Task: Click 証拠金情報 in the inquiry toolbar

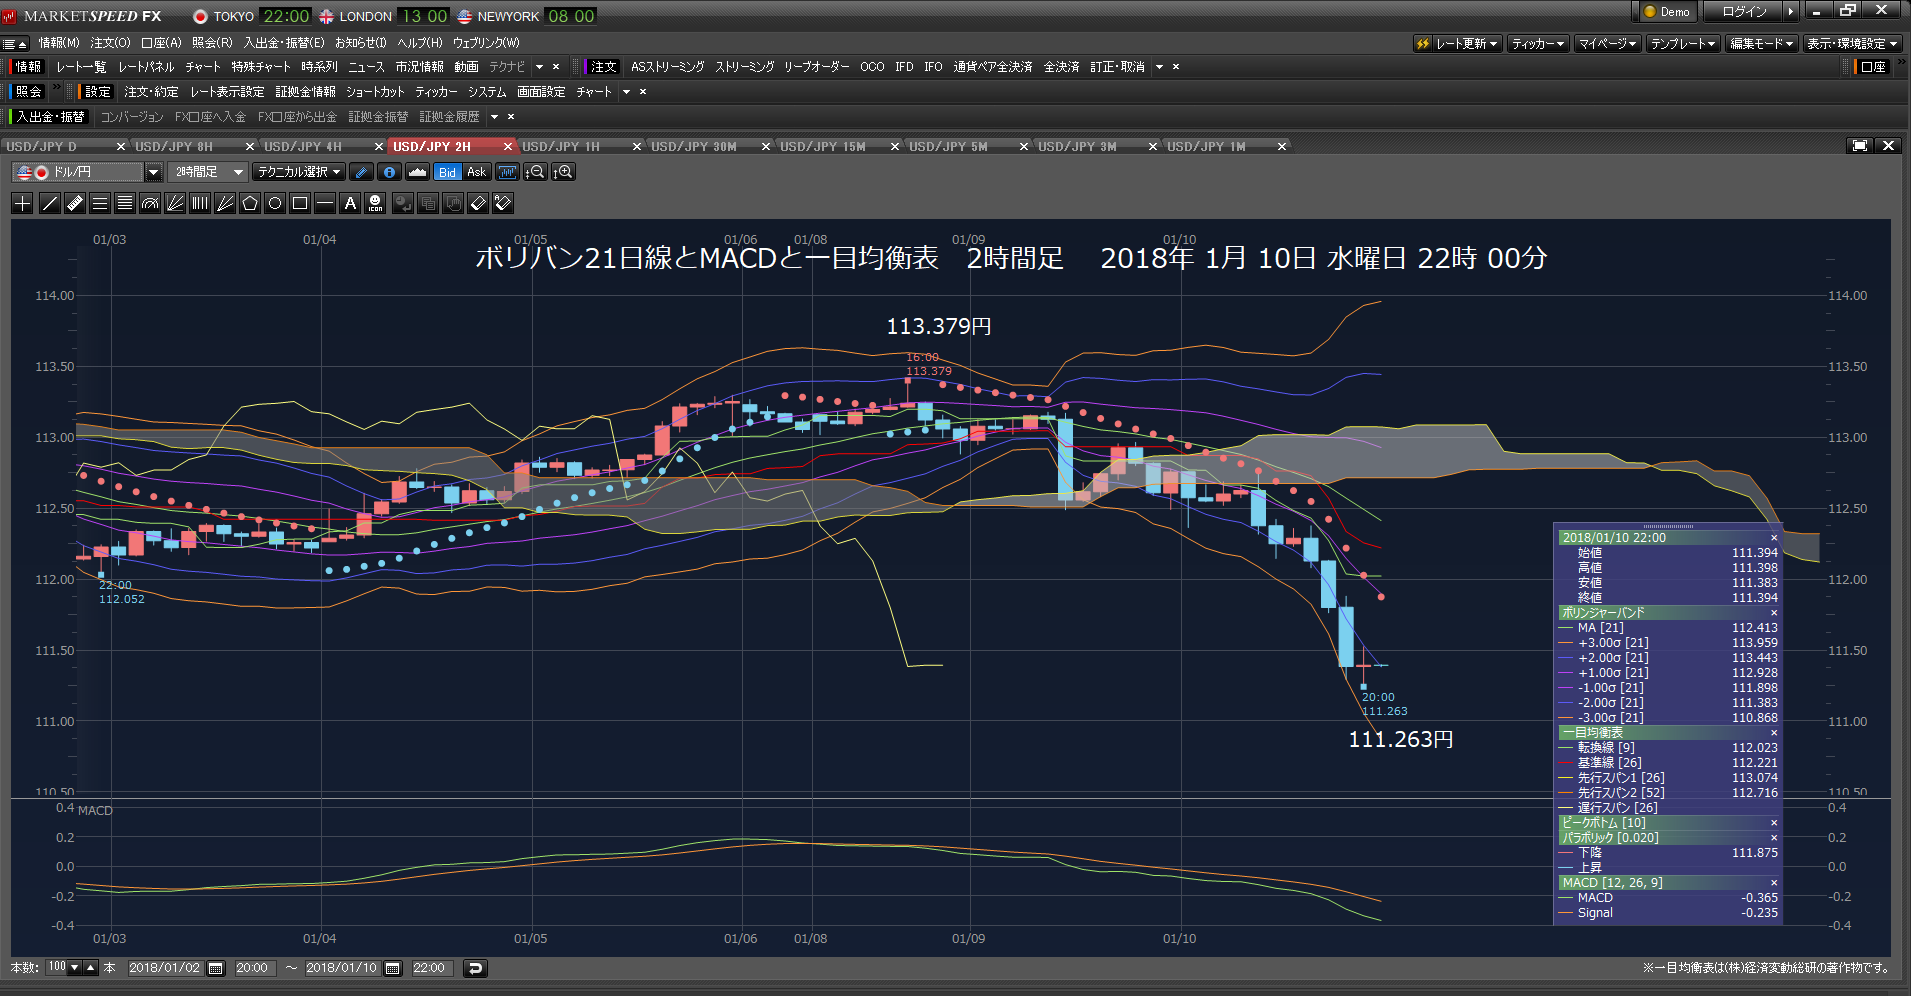Action: point(305,92)
